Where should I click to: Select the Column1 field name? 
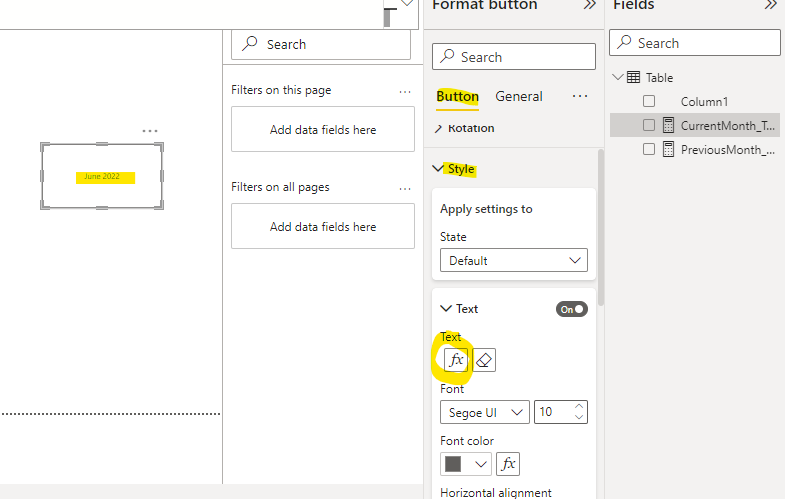(x=704, y=102)
